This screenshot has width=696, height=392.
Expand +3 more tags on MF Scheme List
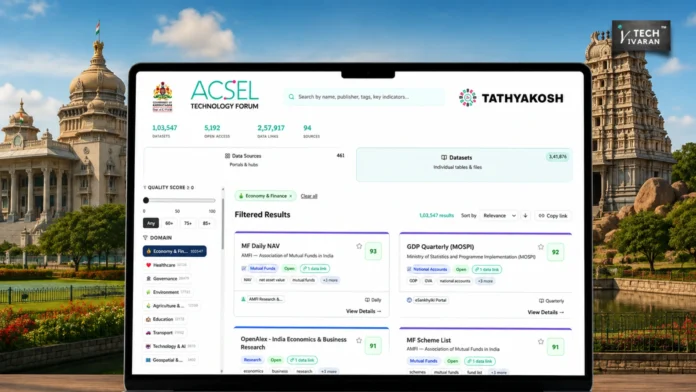tap(499, 372)
